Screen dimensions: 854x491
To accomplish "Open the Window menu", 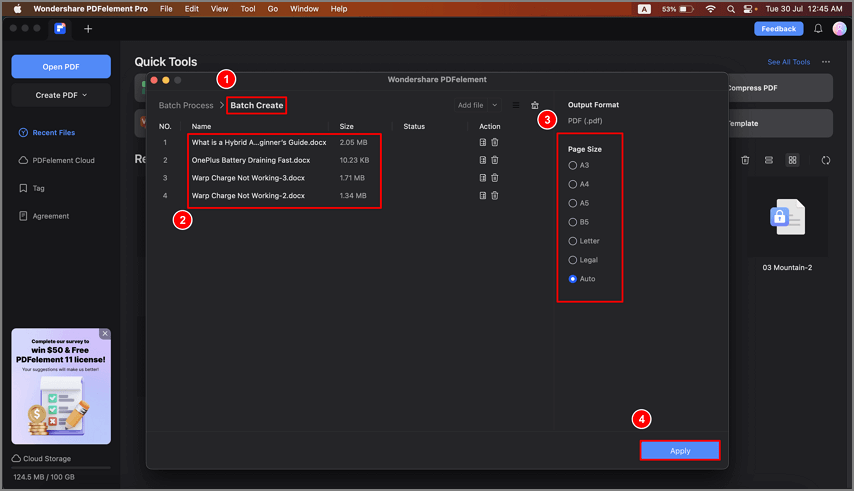I will pyautogui.click(x=304, y=9).
